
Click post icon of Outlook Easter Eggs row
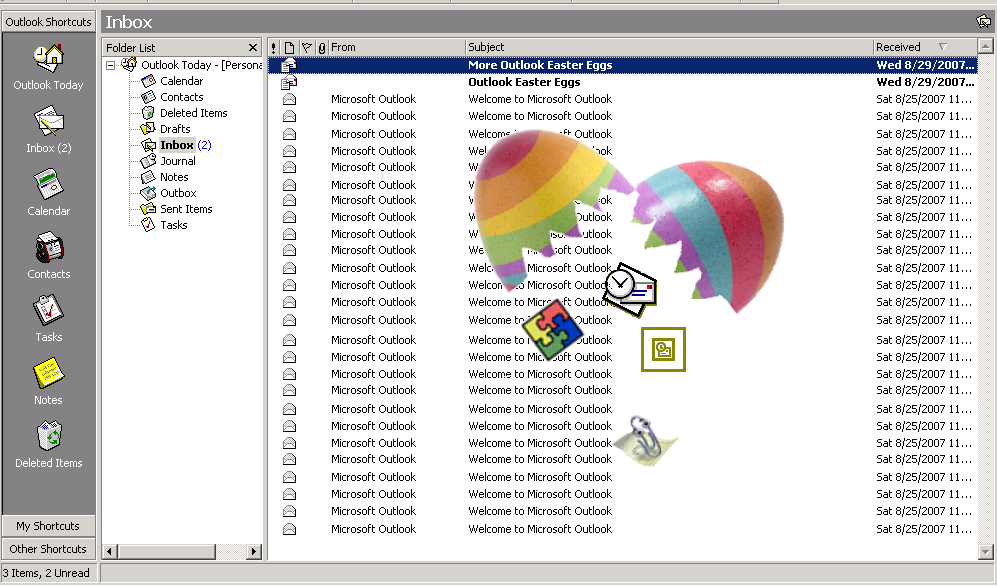pos(289,82)
